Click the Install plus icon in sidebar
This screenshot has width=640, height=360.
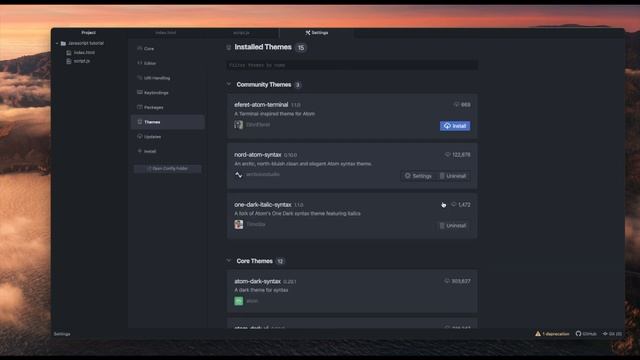[140, 151]
